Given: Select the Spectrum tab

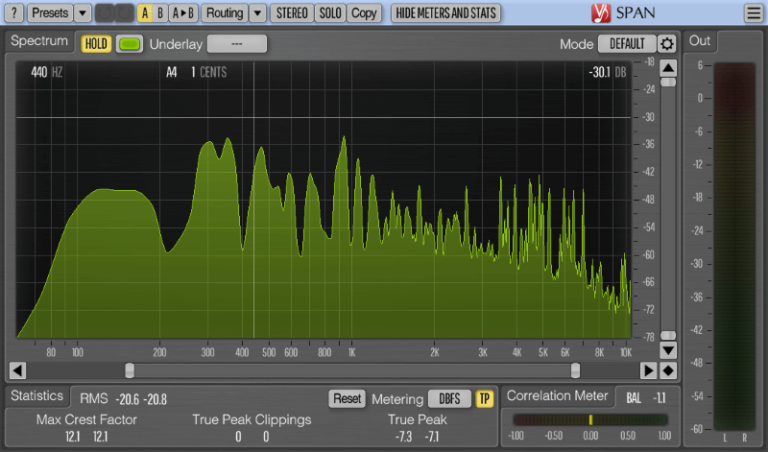Looking at the screenshot, I should (x=40, y=42).
